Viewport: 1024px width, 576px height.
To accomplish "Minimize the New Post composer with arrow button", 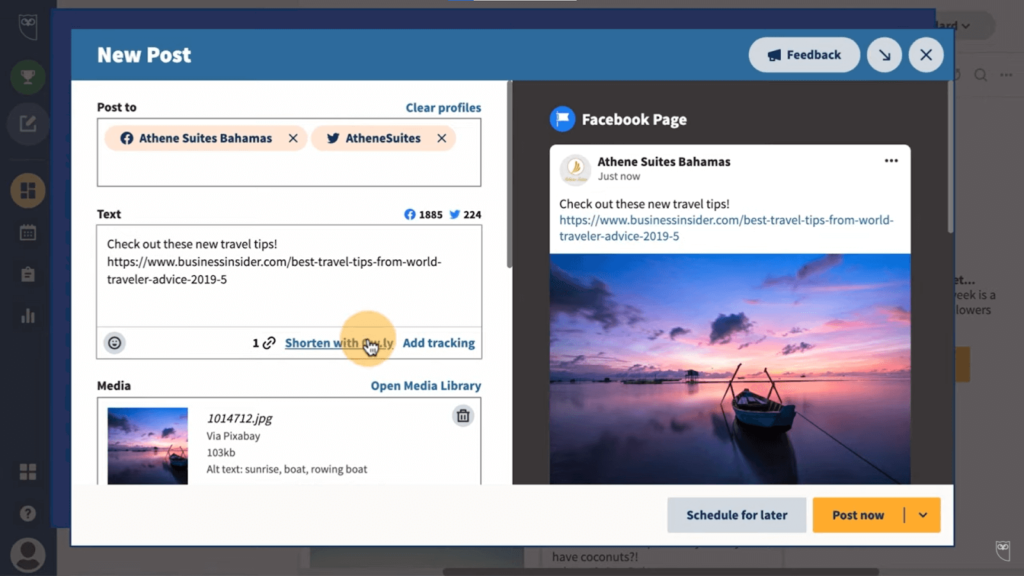I will [884, 55].
